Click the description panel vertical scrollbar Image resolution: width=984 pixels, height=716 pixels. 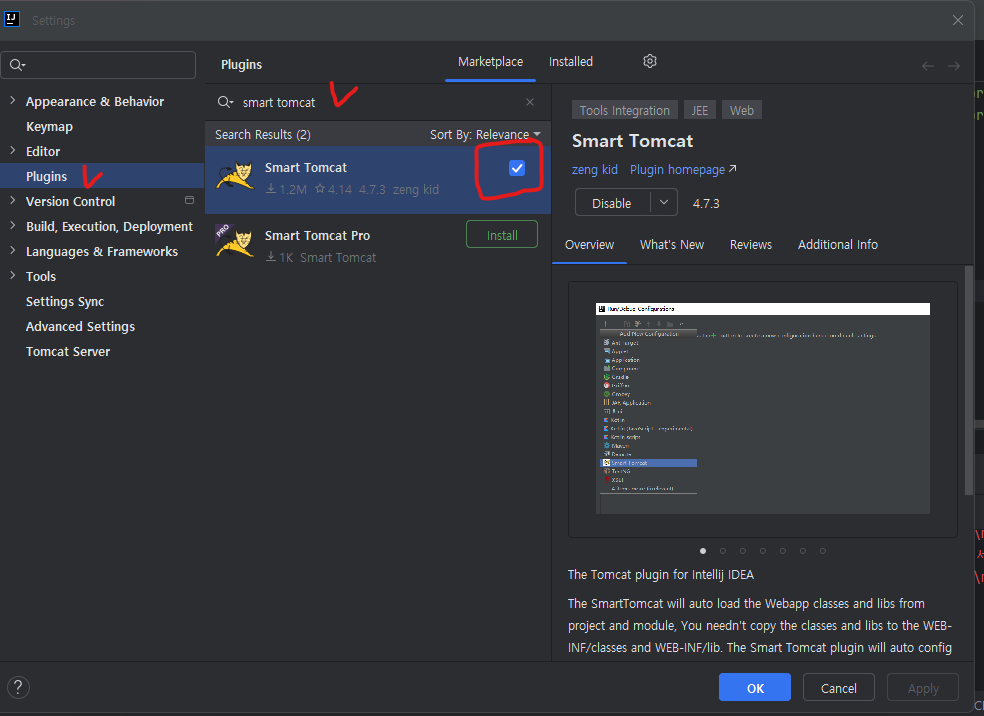[x=969, y=380]
